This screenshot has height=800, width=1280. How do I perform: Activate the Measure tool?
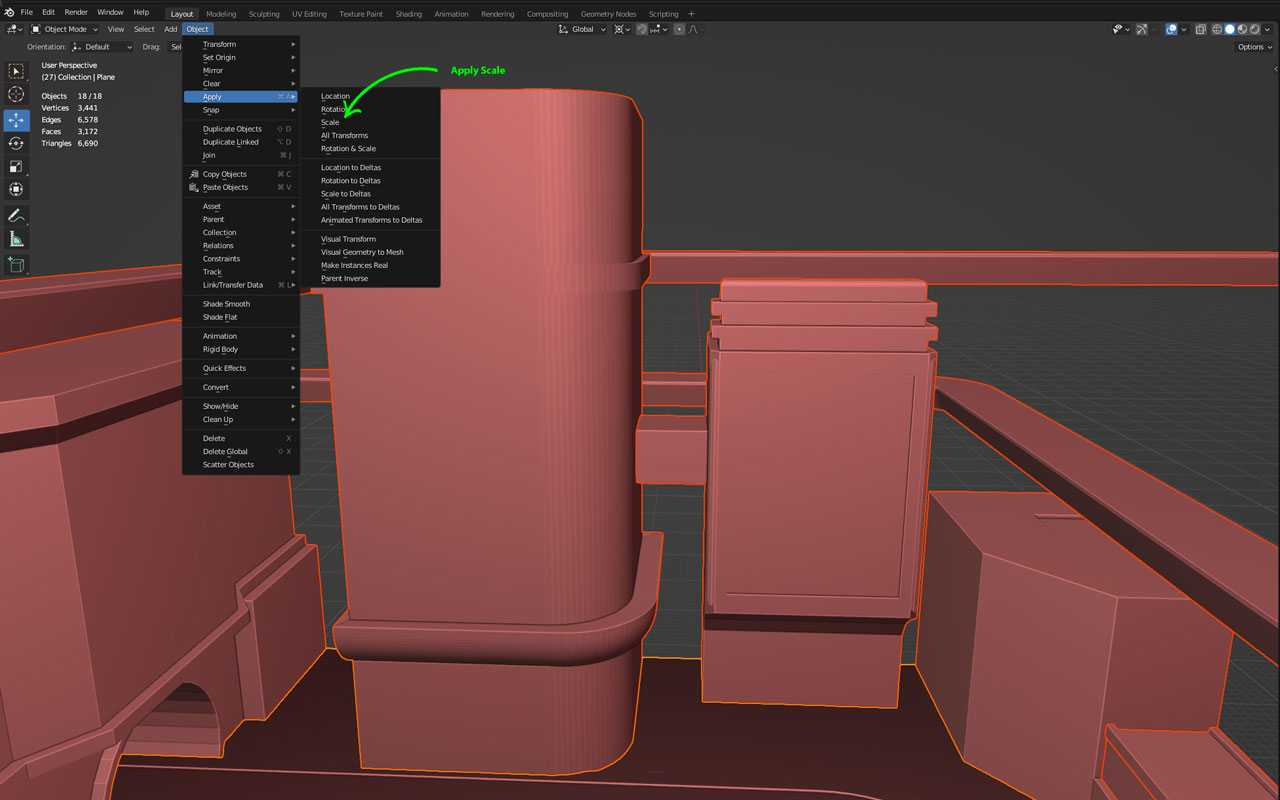[x=16, y=240]
